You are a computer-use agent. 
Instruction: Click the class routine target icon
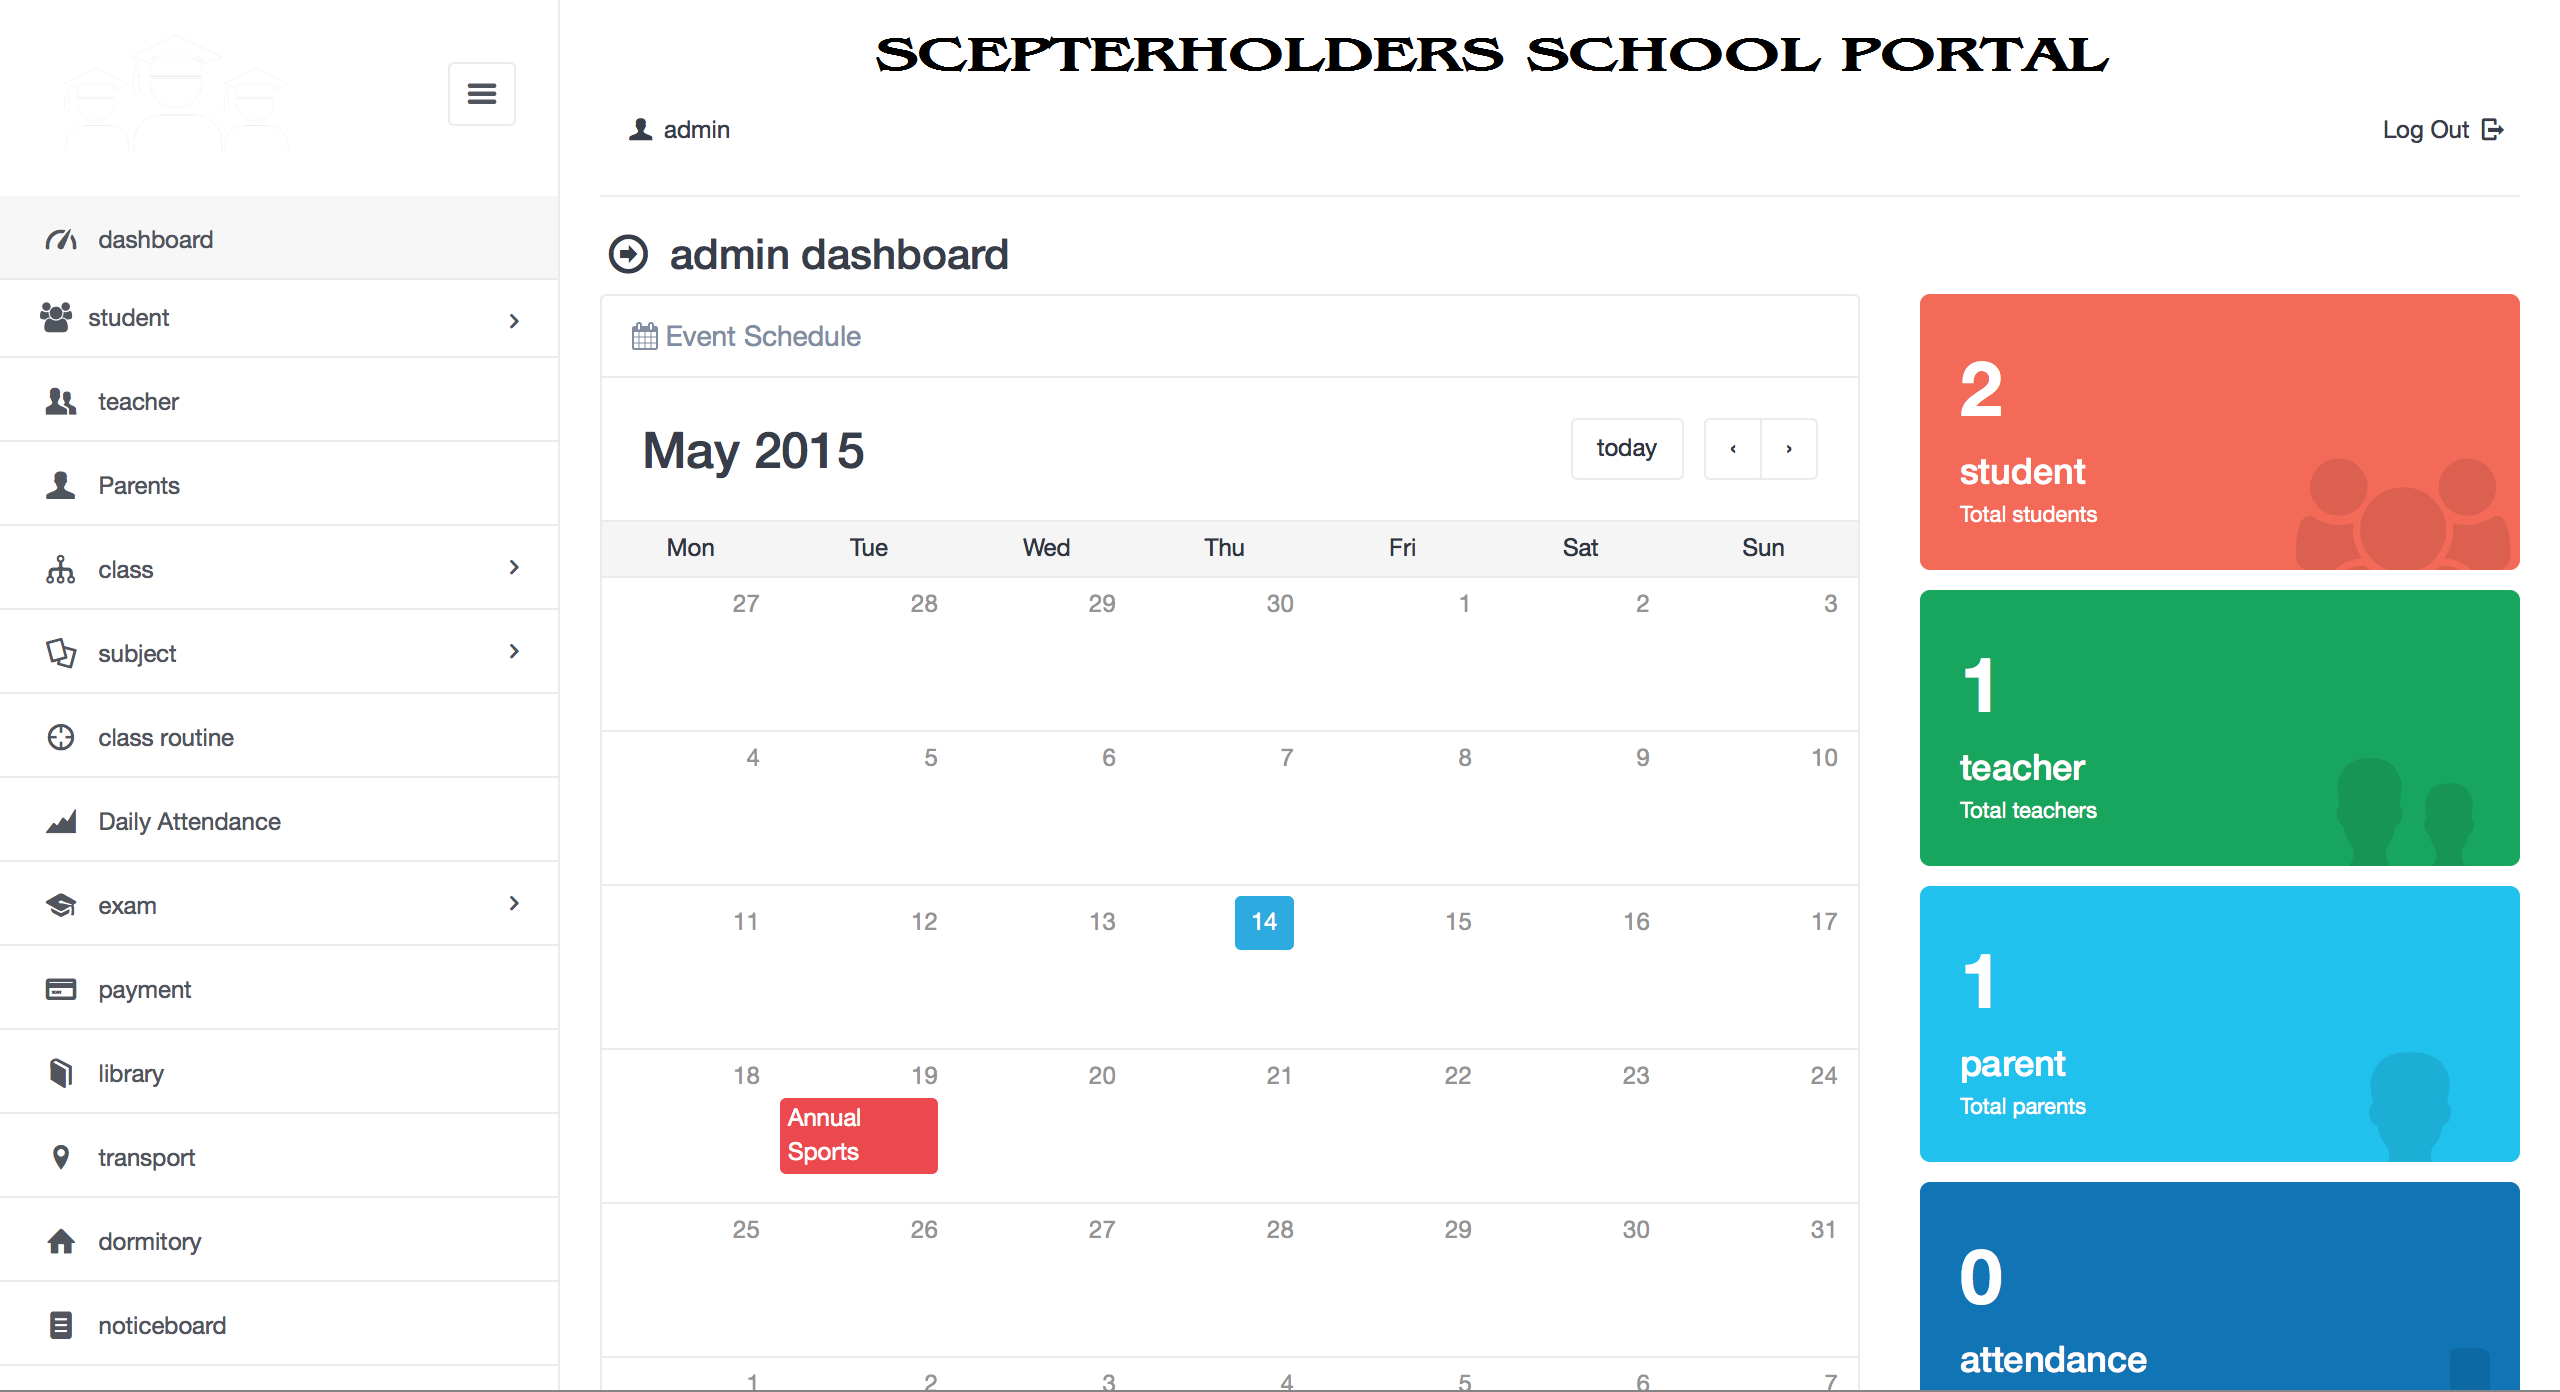click(x=61, y=737)
